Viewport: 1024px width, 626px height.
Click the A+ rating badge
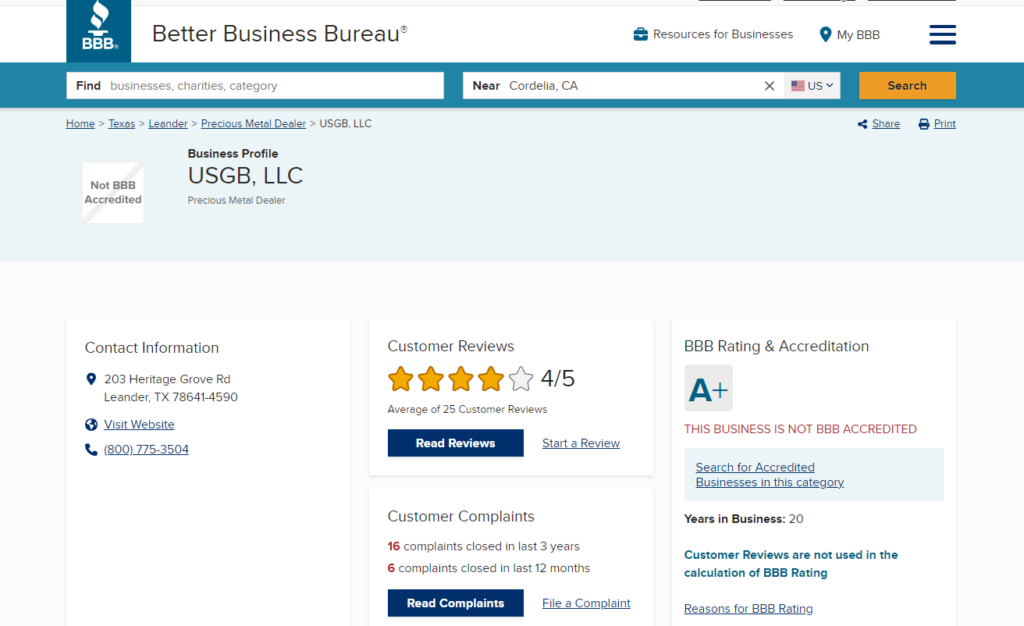point(708,389)
